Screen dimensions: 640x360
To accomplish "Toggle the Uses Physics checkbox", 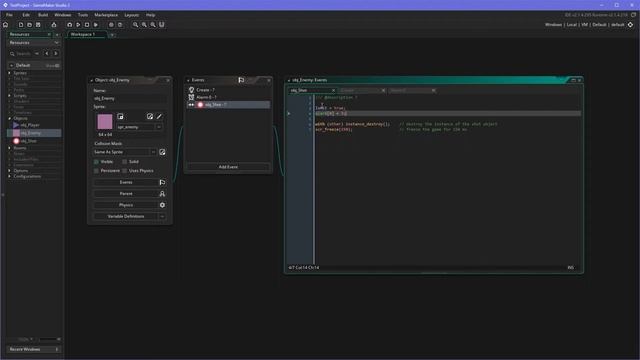I will (x=124, y=171).
